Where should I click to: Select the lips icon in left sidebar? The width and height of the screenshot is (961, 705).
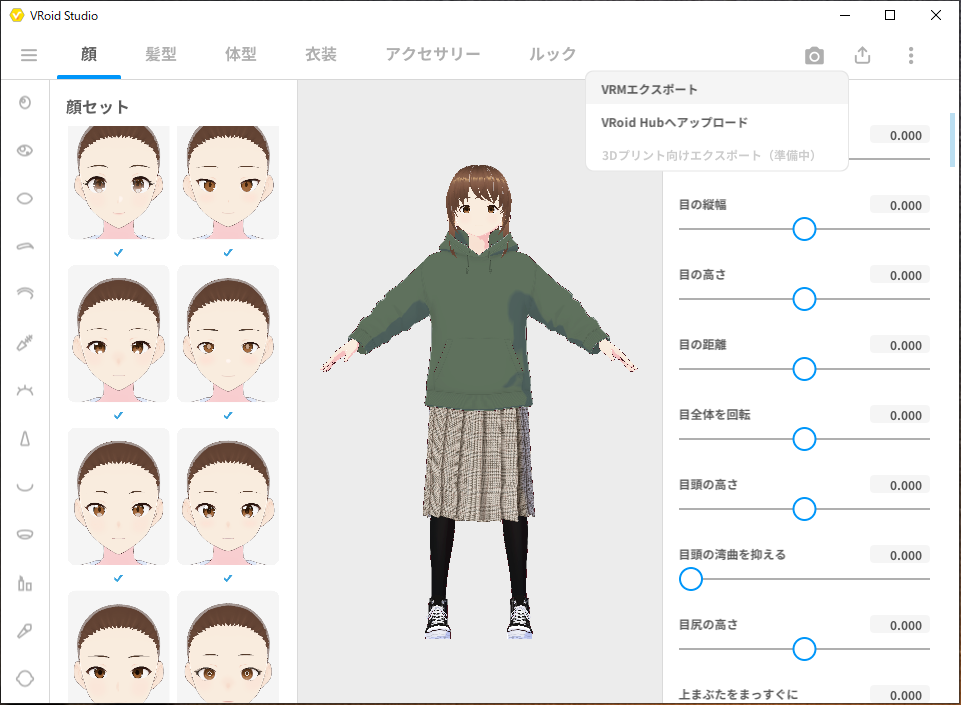click(25, 534)
